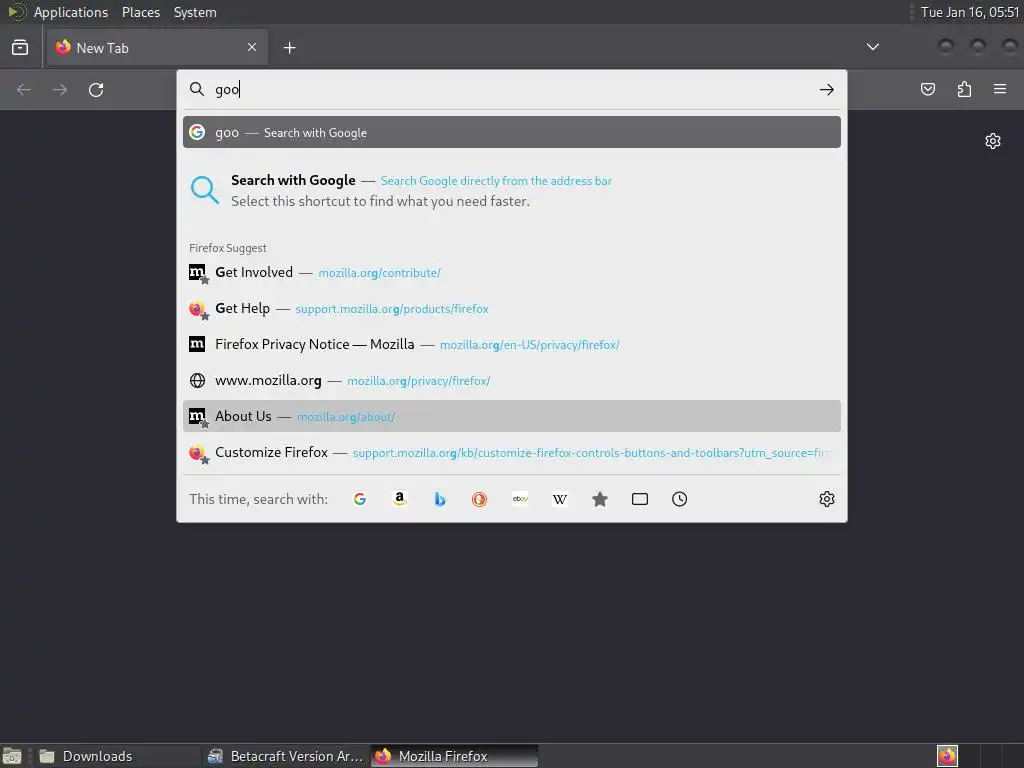
Task: Go forward with the forward arrow
Action: coord(60,89)
